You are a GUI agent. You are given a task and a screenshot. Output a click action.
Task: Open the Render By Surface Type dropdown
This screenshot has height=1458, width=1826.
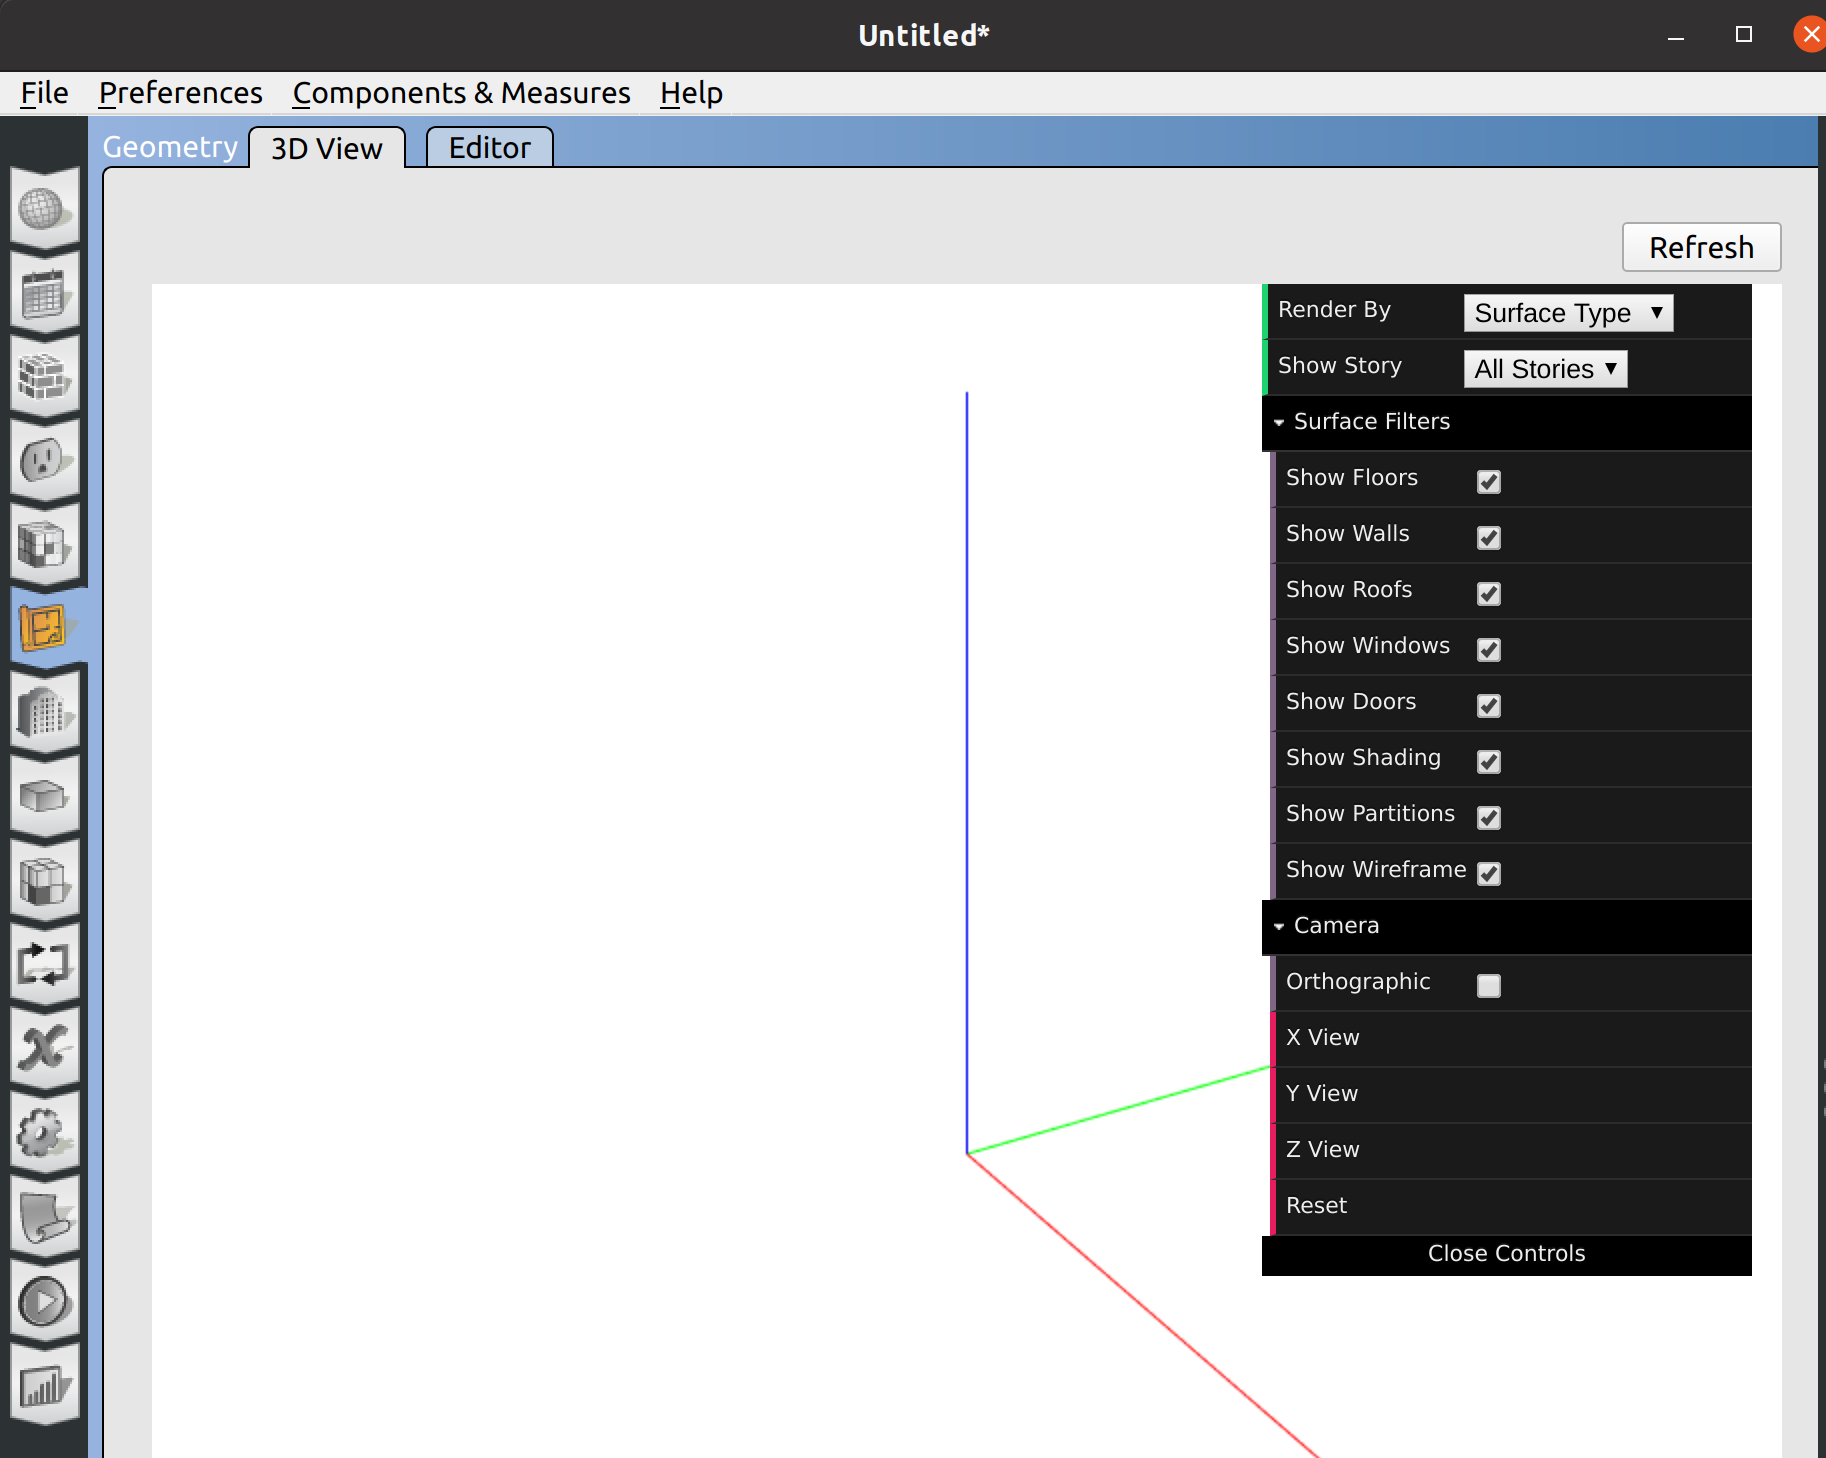[1566, 313]
